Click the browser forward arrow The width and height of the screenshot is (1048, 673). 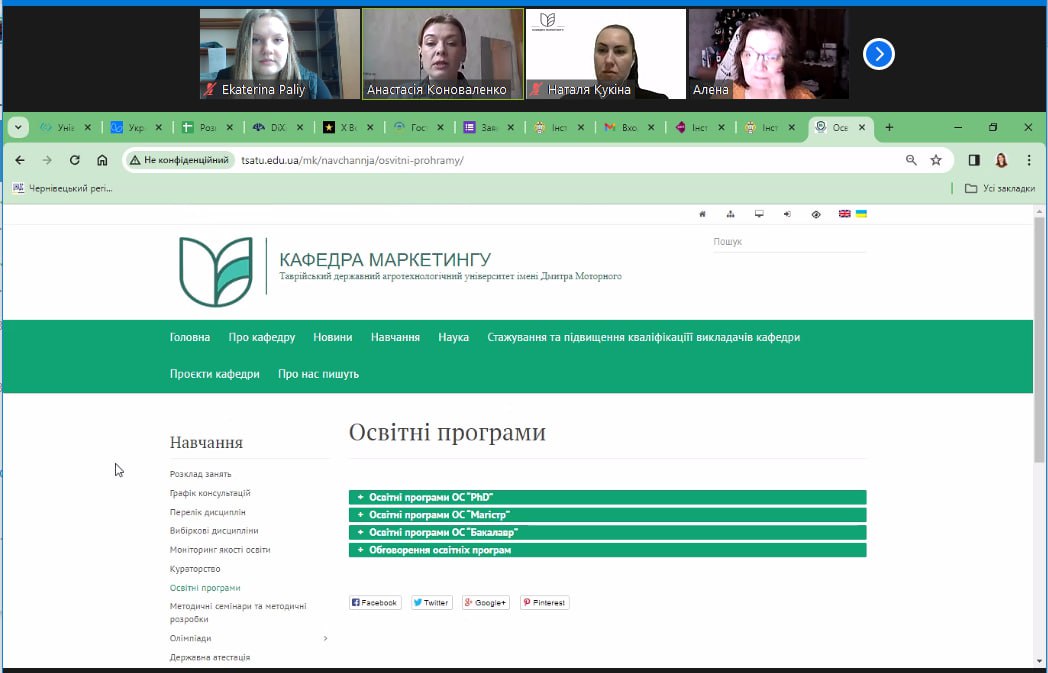tap(47, 160)
